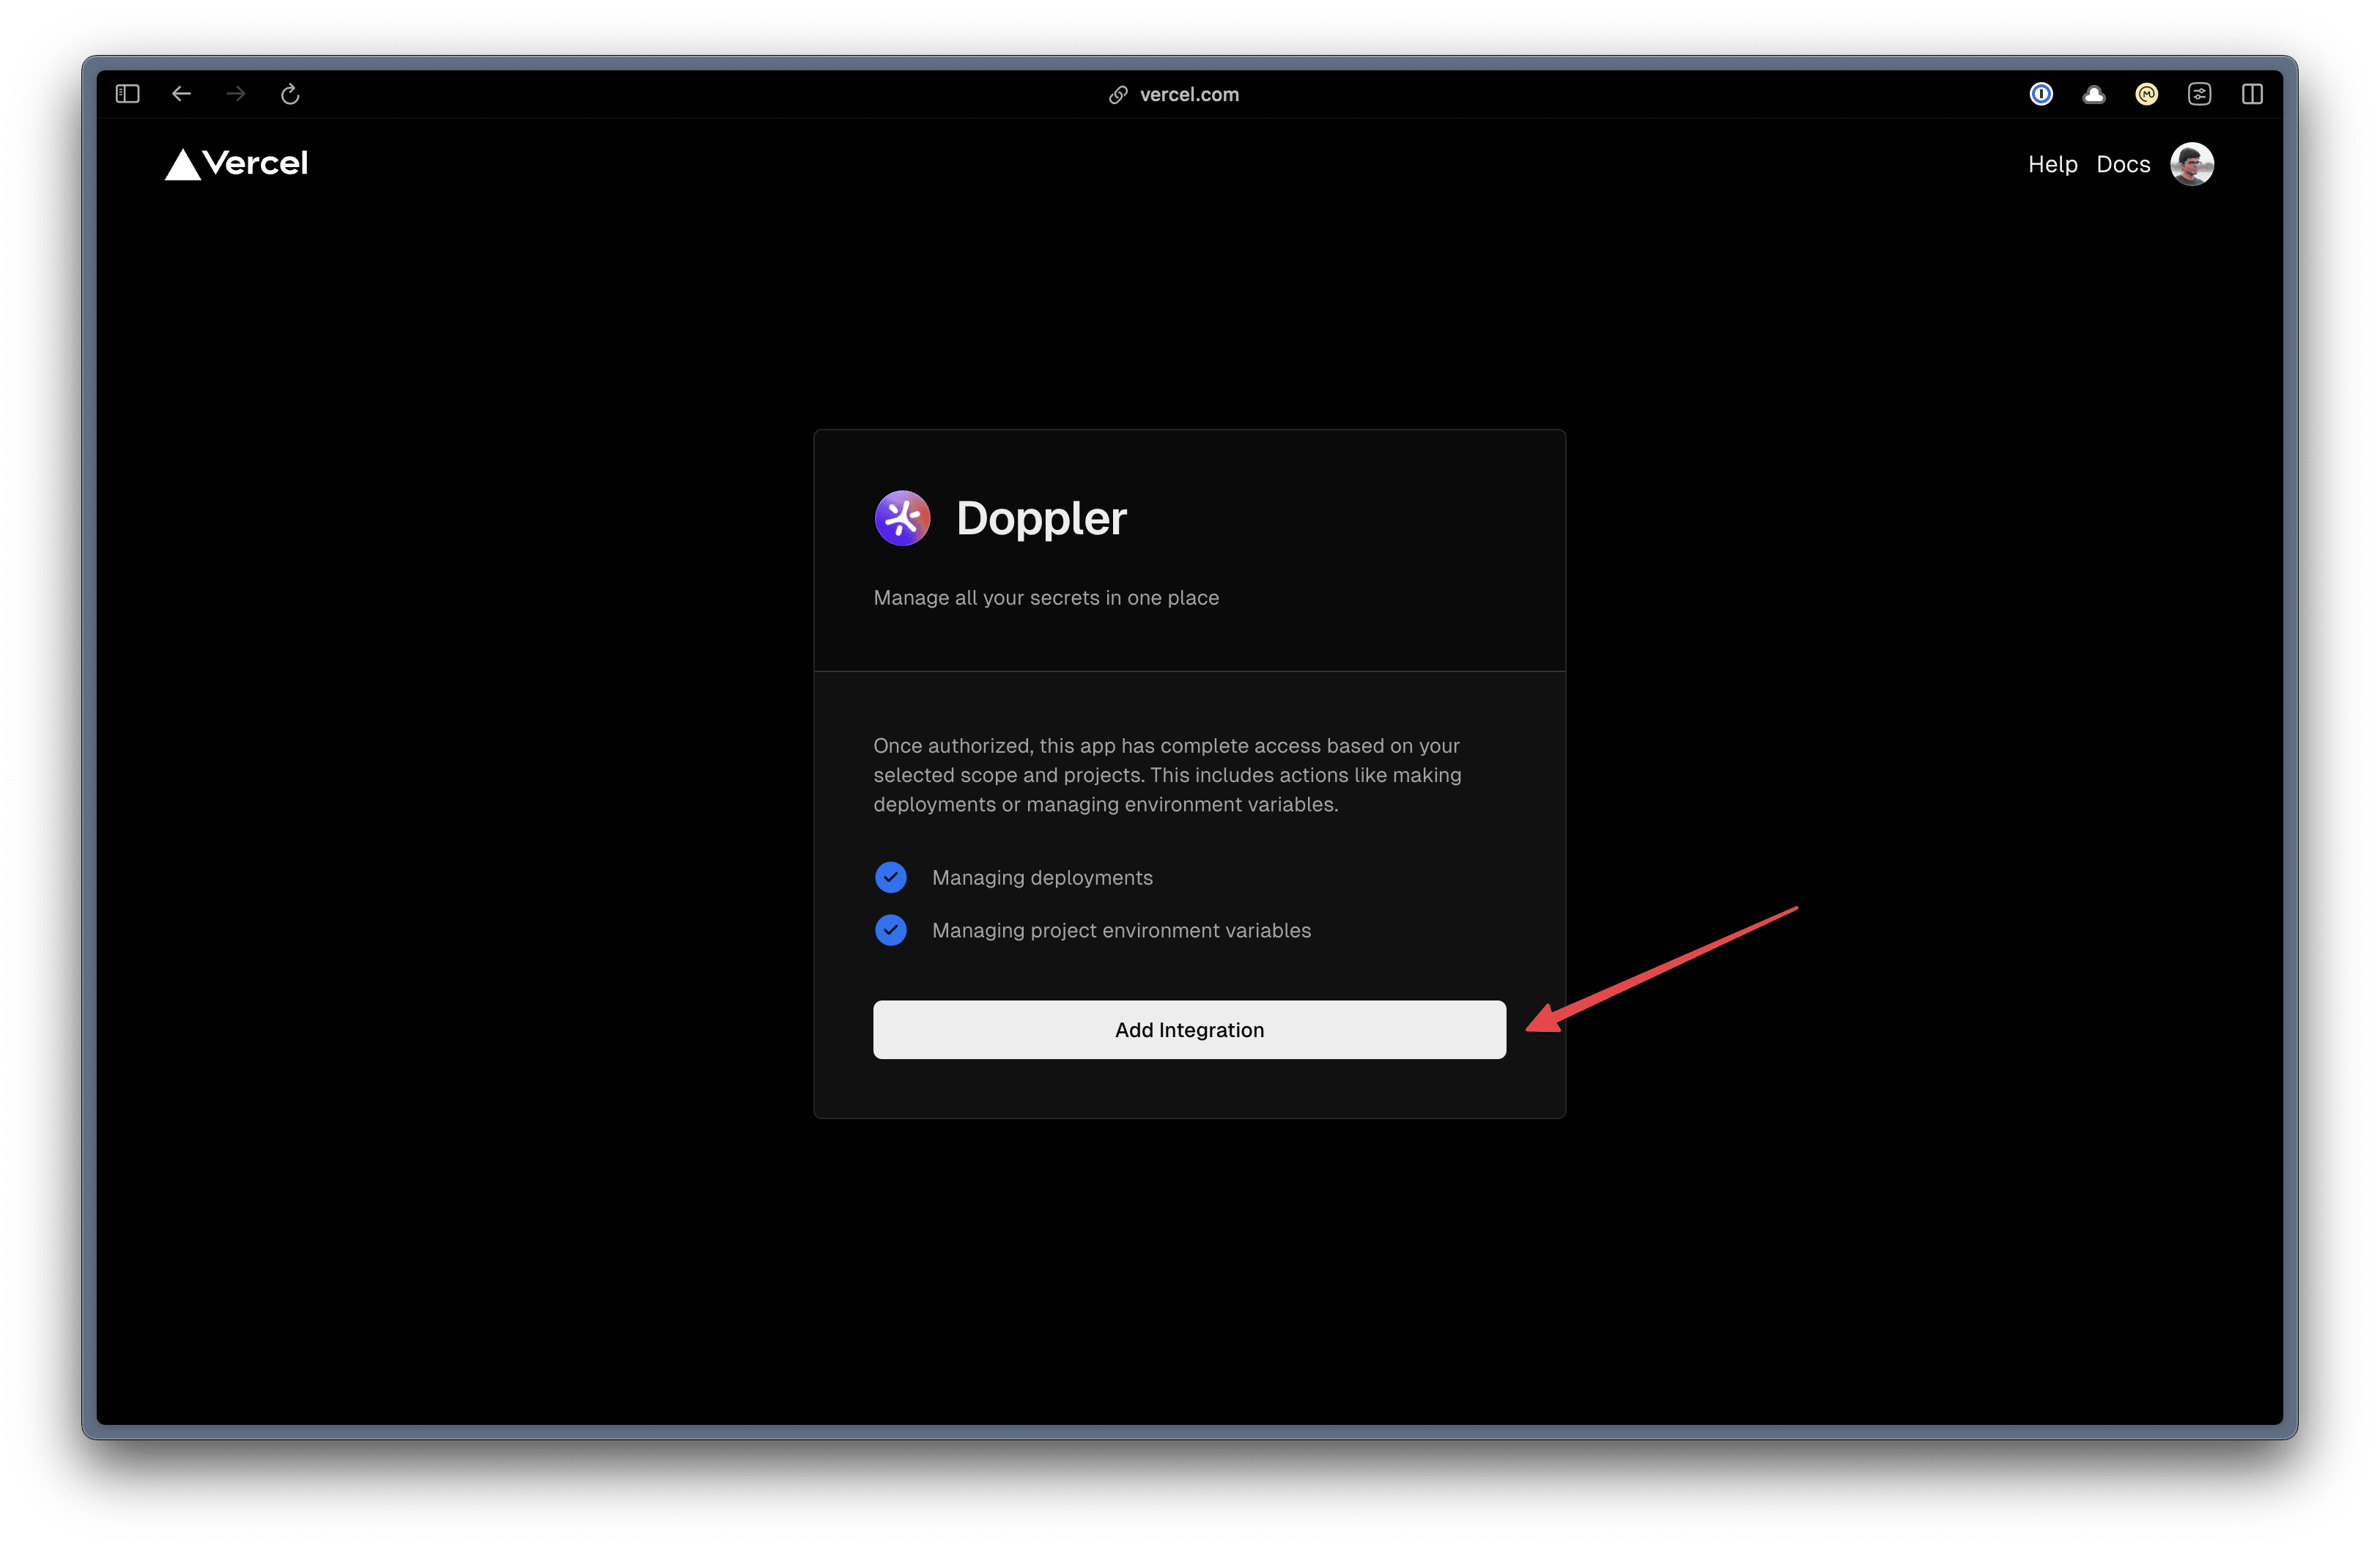
Task: Click the cloud extension icon
Action: point(2094,94)
